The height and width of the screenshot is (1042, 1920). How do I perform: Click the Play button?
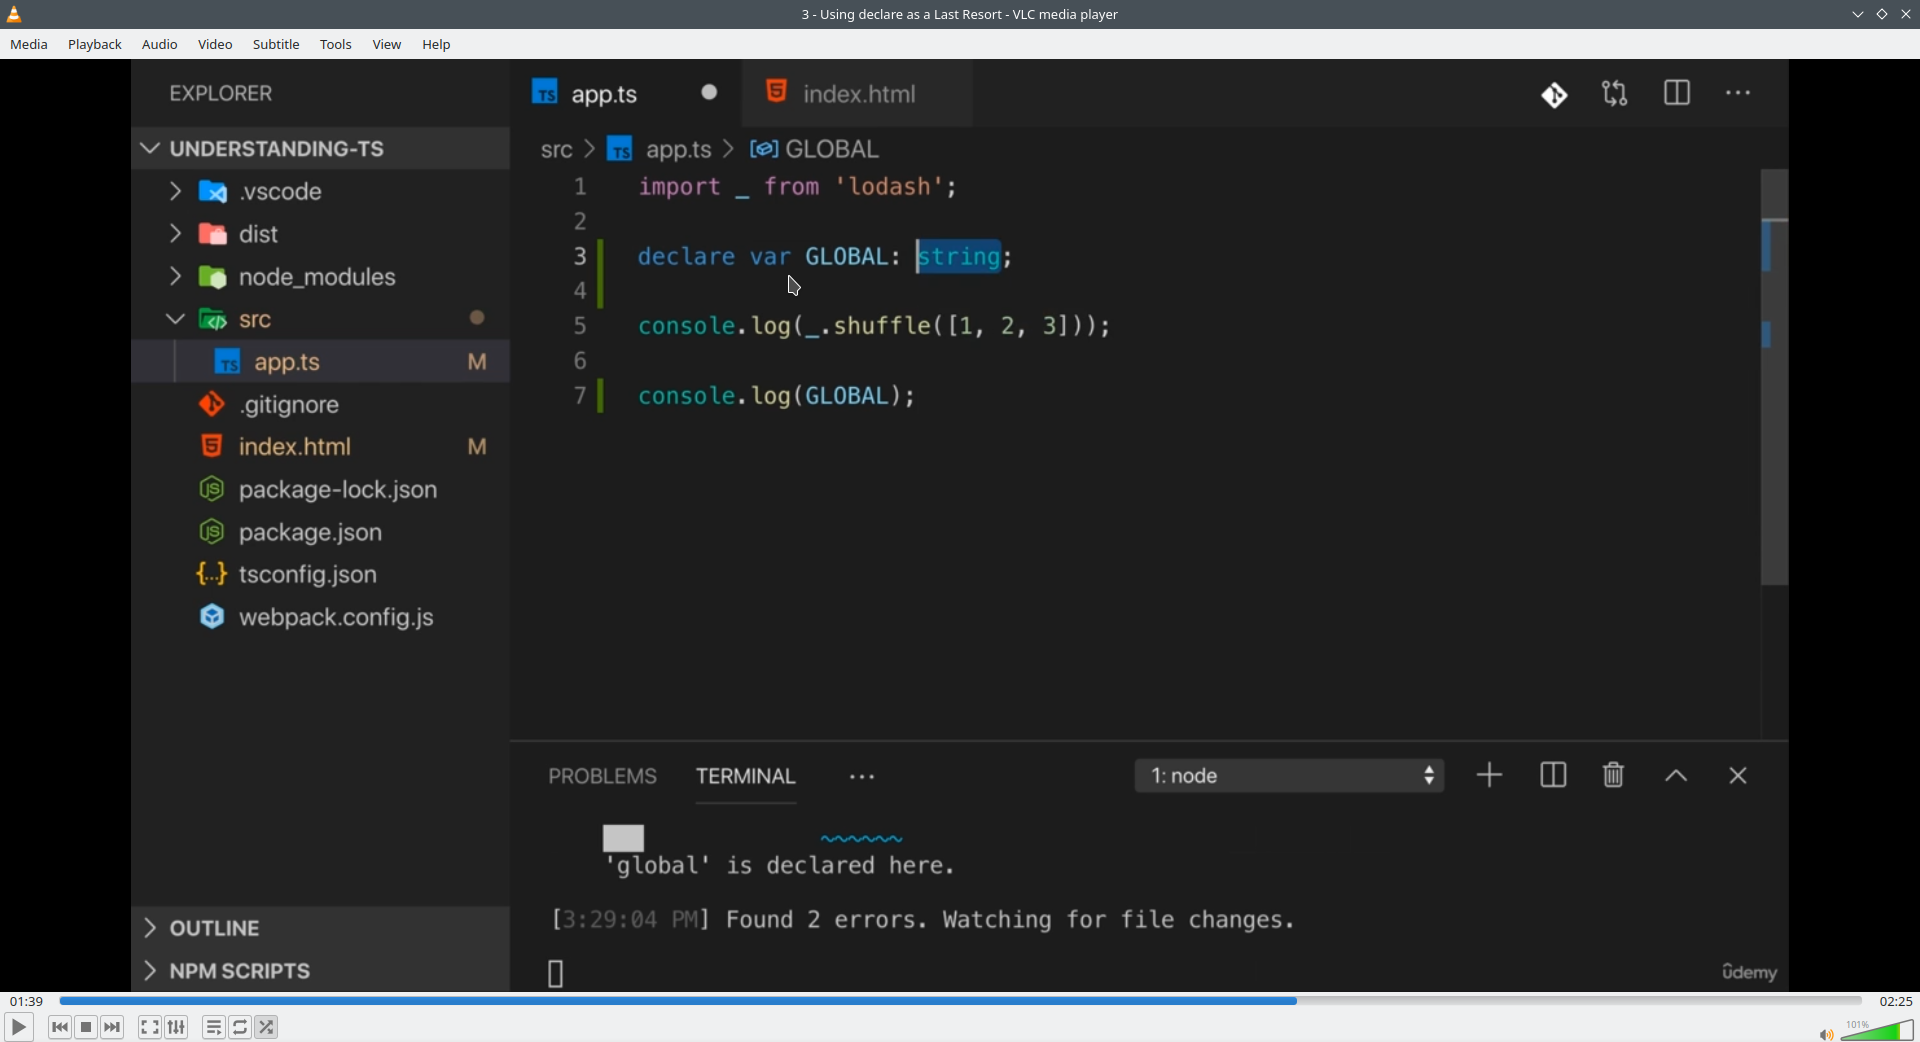18,1027
